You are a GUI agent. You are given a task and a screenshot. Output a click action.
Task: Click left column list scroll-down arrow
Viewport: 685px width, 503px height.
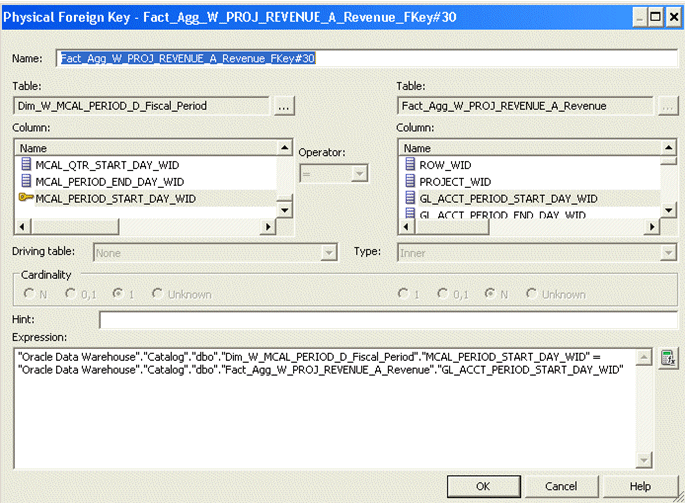pyautogui.click(x=285, y=210)
